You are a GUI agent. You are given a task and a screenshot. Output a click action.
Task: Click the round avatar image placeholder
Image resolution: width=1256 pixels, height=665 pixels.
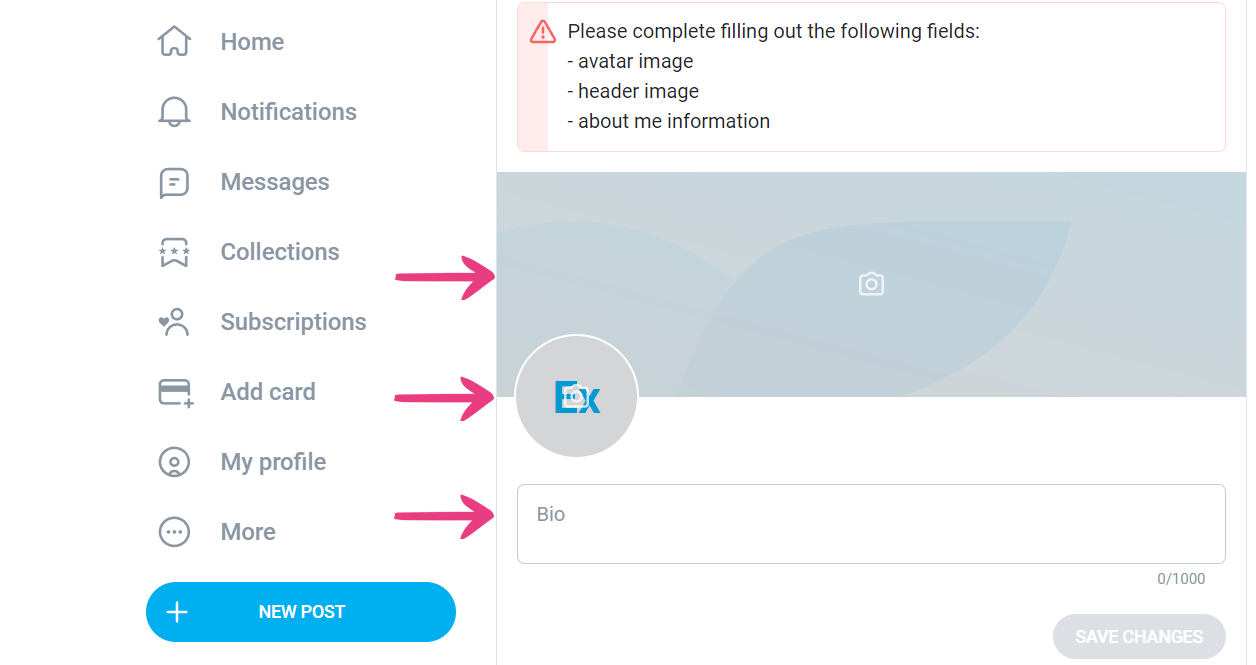576,396
